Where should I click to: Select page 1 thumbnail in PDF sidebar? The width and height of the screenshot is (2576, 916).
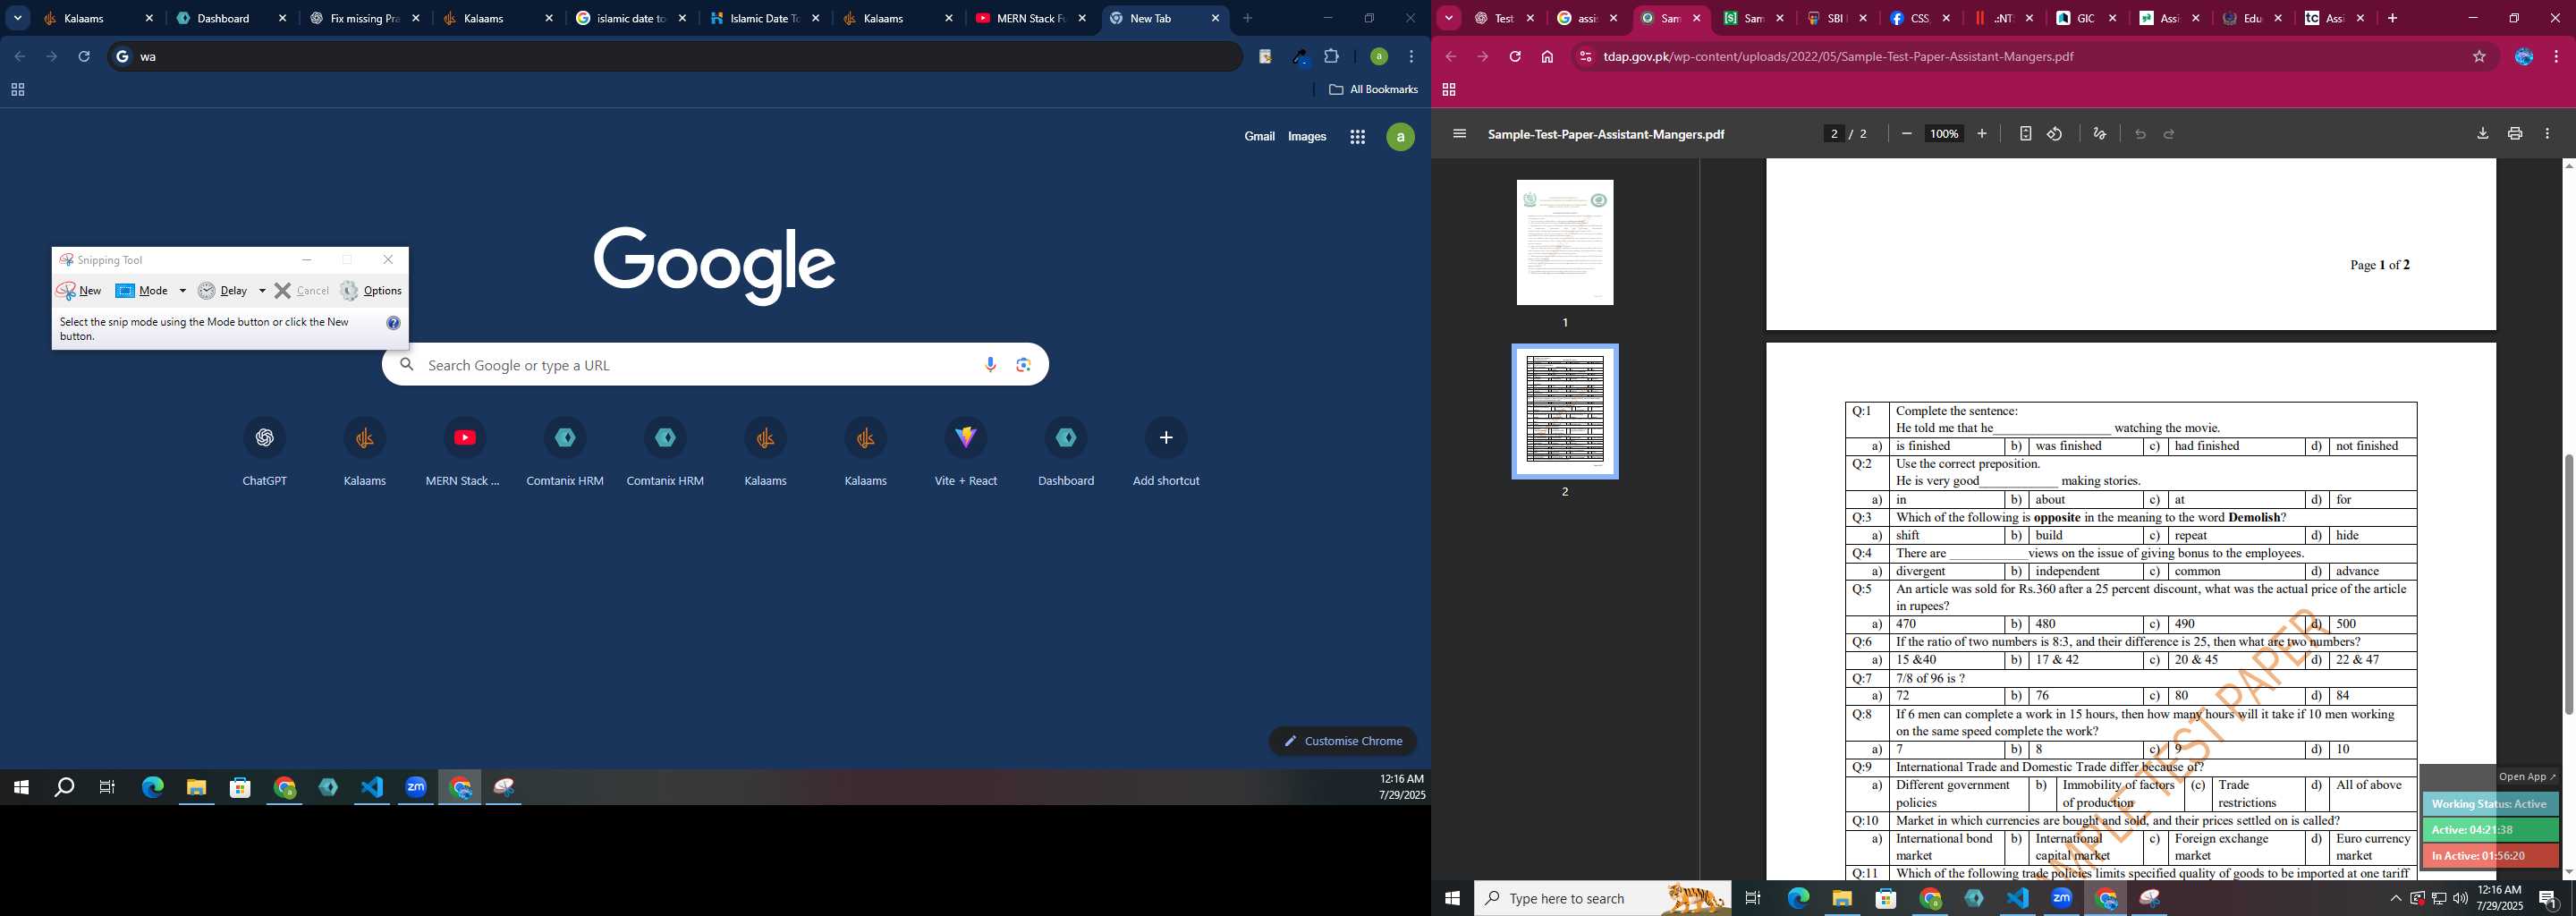1565,243
